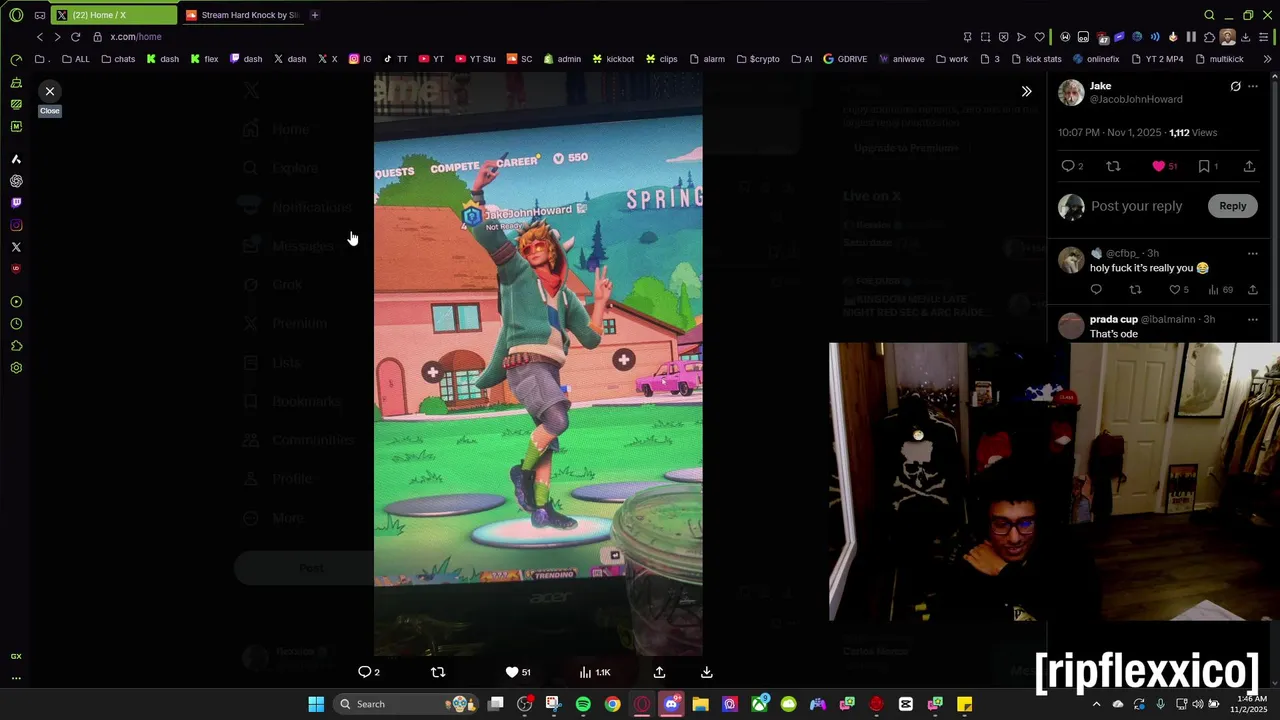The width and height of the screenshot is (1280, 720).
Task: Reply to the @cfbp_ comment
Action: (x=1096, y=290)
